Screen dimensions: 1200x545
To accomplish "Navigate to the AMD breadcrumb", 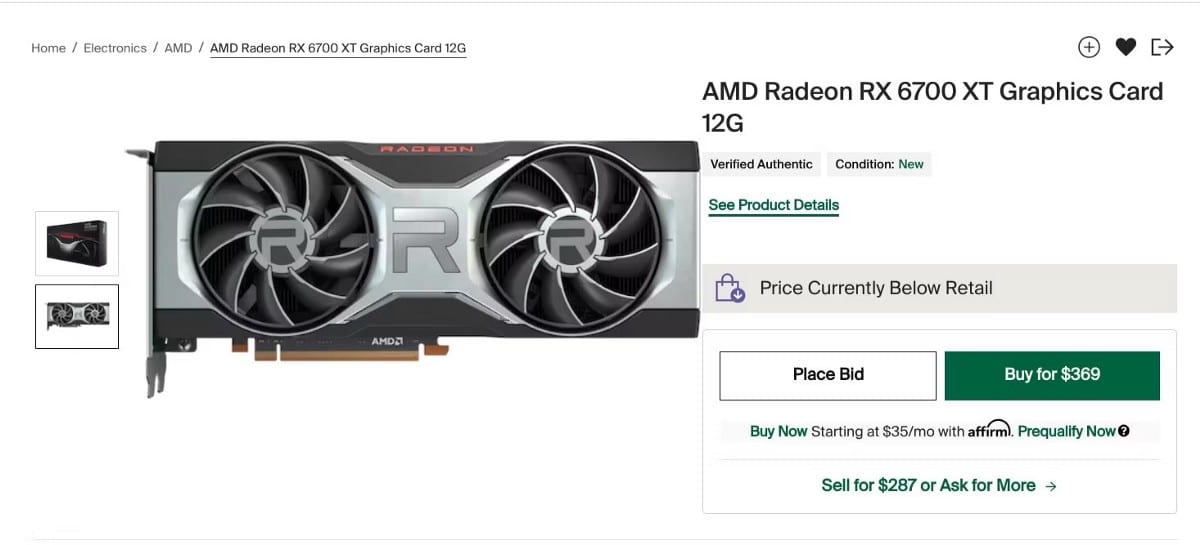I will (x=178, y=48).
